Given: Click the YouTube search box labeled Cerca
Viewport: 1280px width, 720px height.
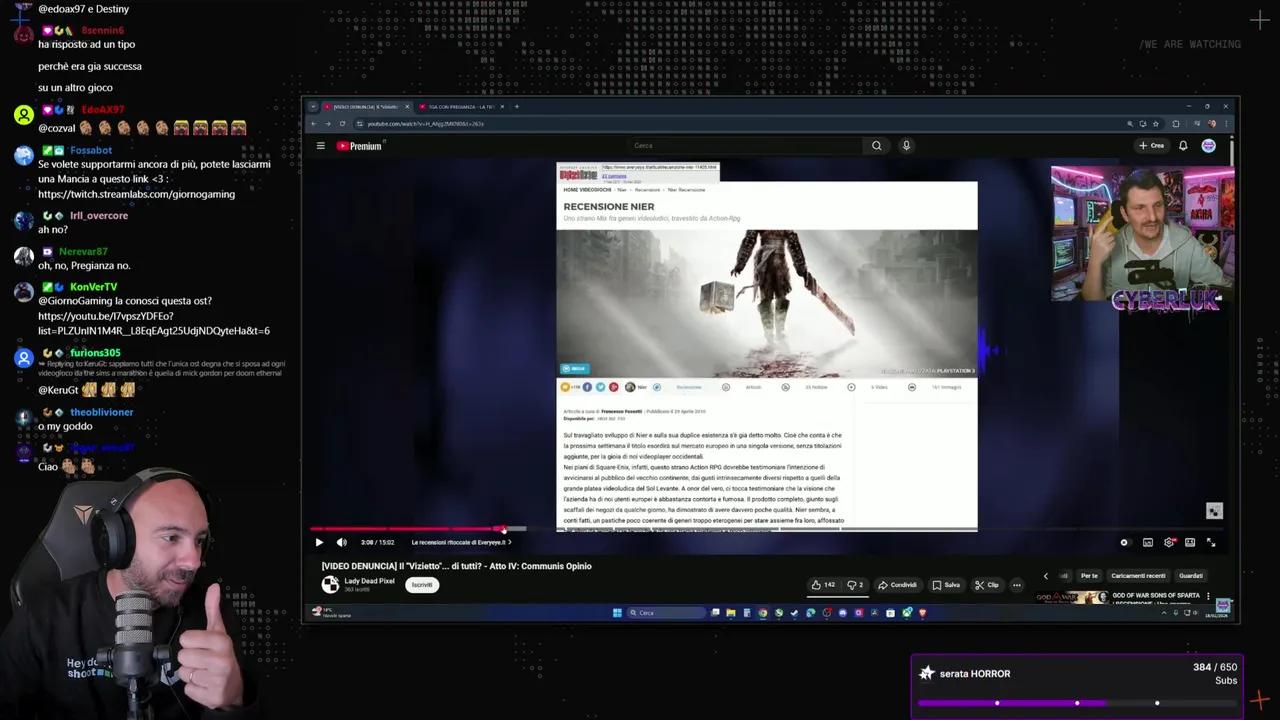Looking at the screenshot, I should coord(745,146).
